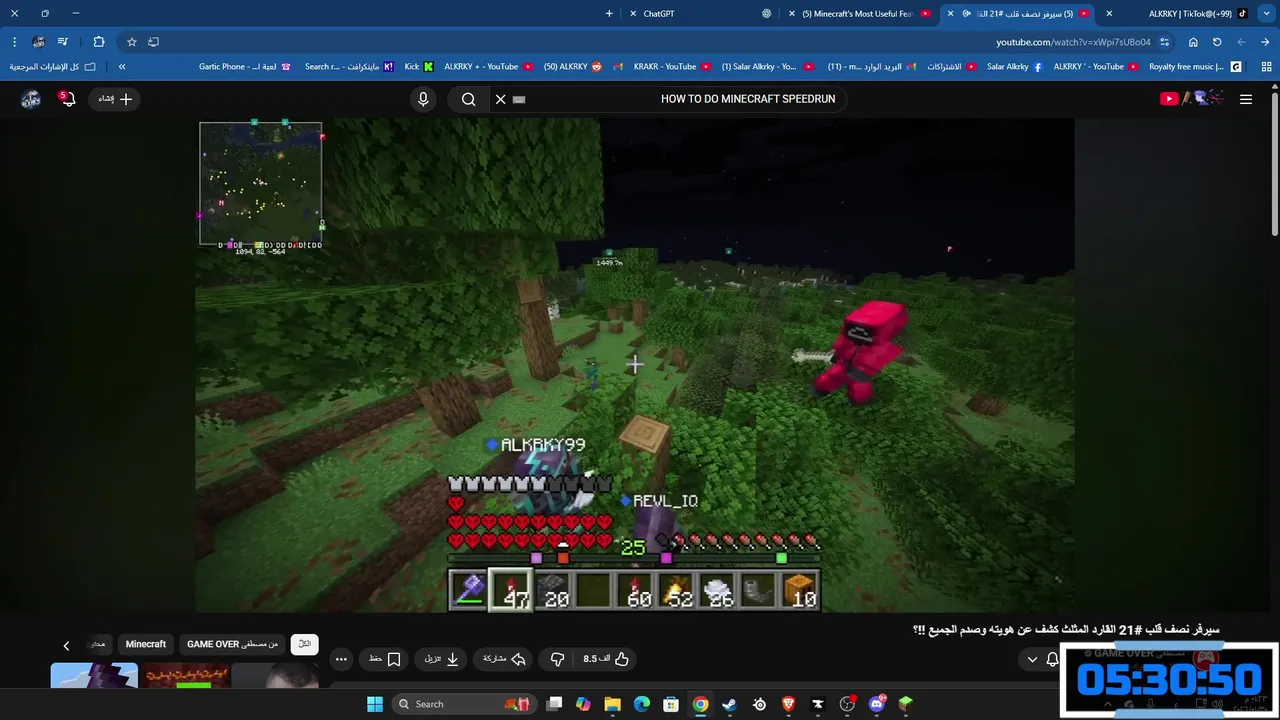Expand subscription notification options chevron
The width and height of the screenshot is (1280, 720).
pos(1033,659)
